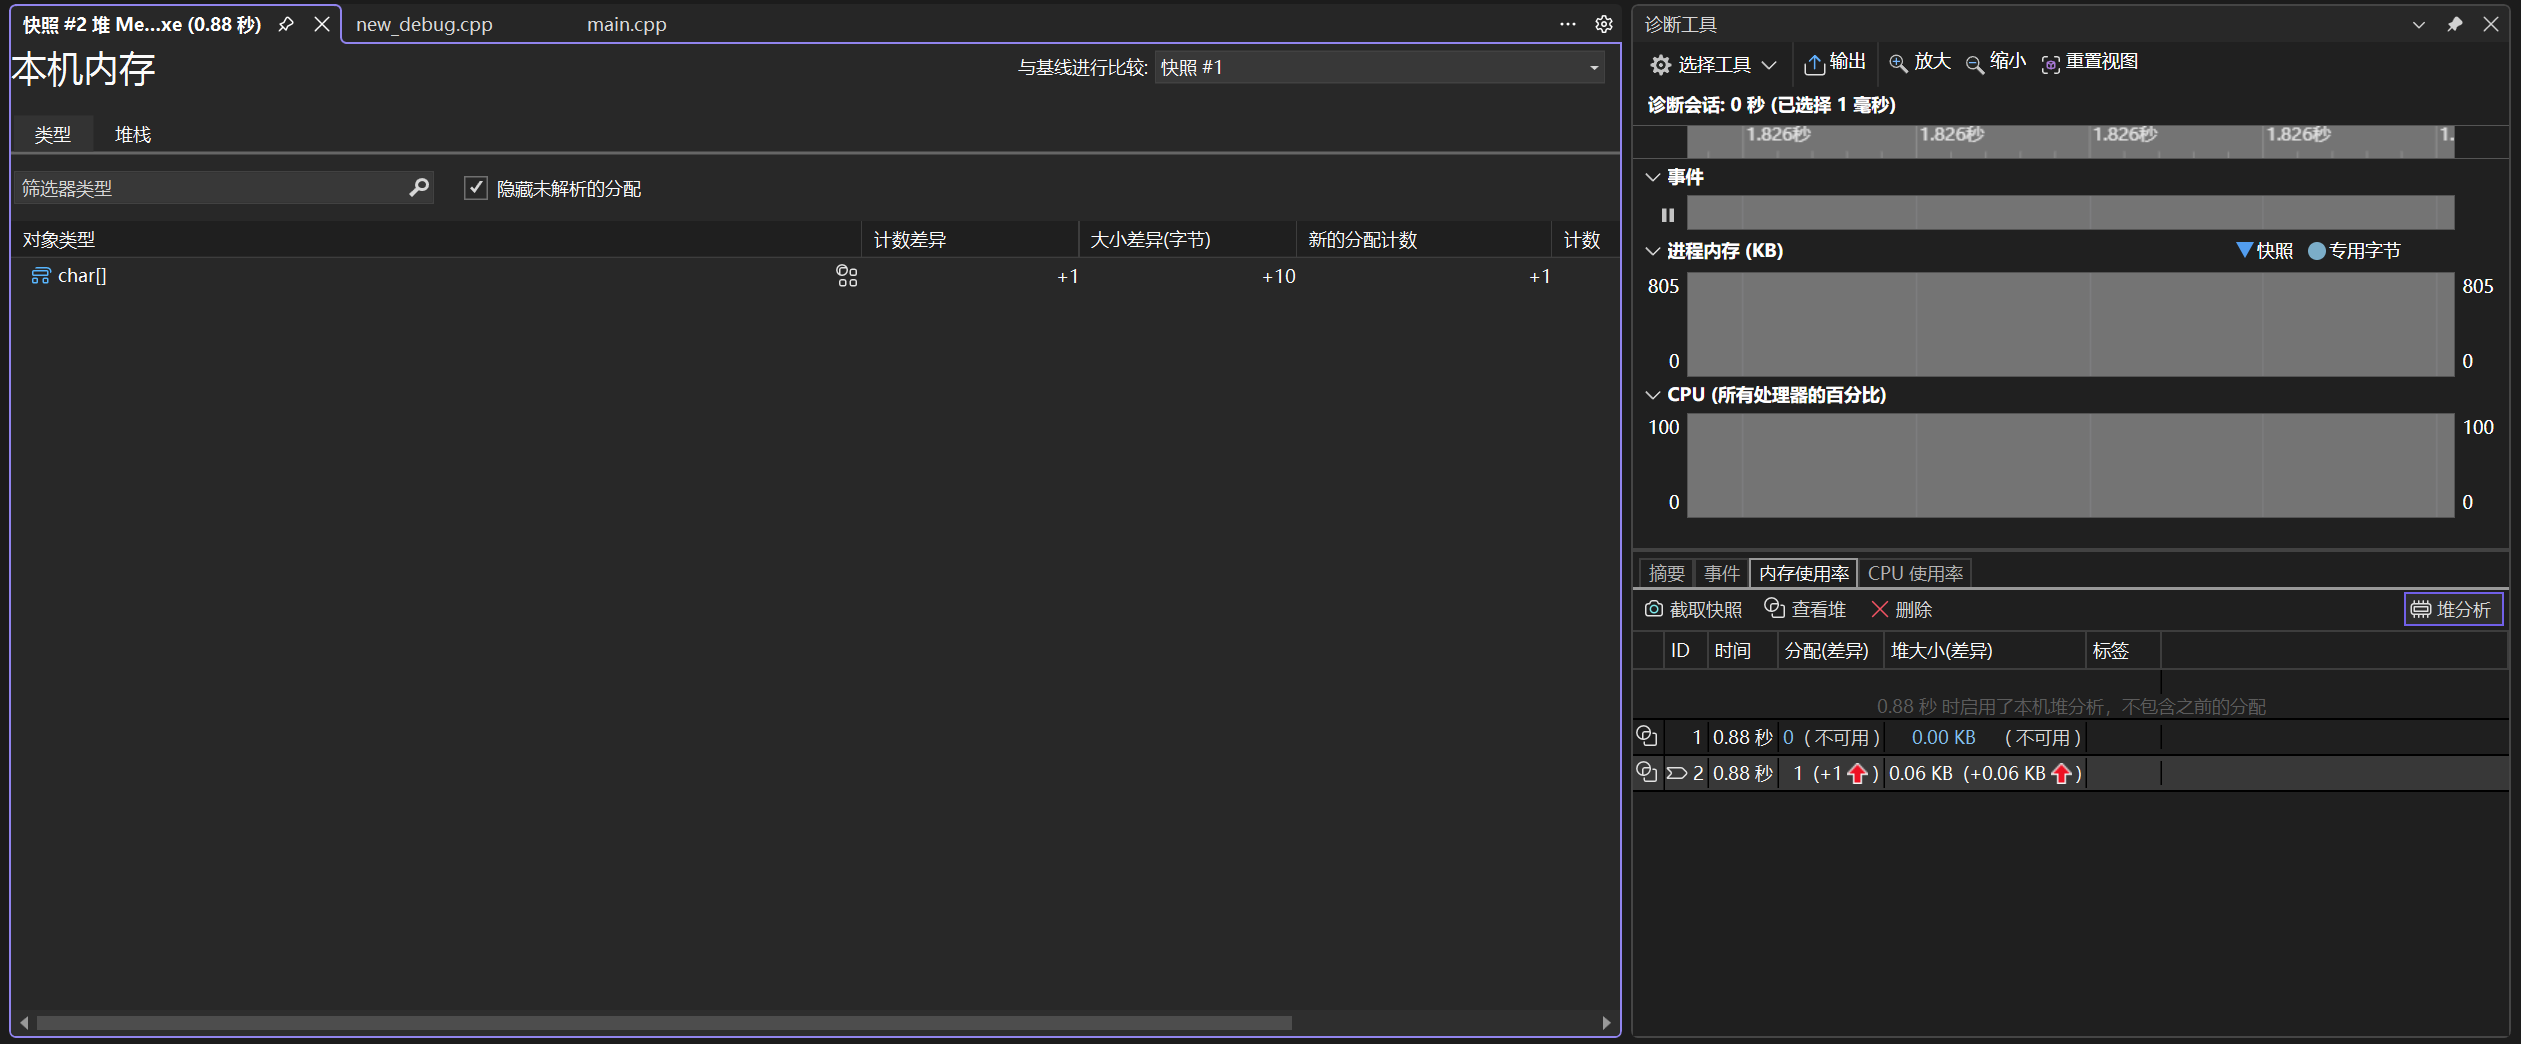Select the 堆栈 view tab

point(133,134)
